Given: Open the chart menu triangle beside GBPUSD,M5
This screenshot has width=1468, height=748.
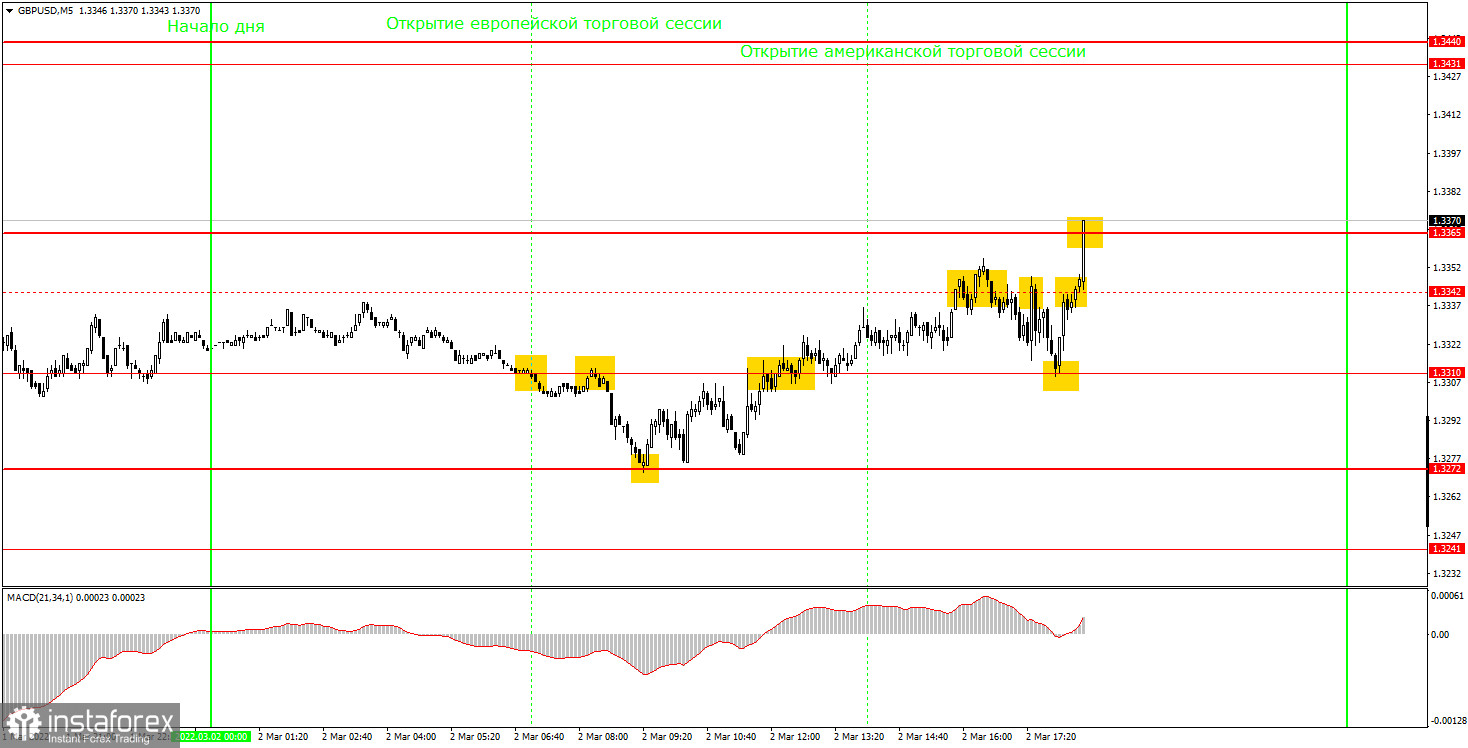Looking at the screenshot, I should pyautogui.click(x=9, y=10).
